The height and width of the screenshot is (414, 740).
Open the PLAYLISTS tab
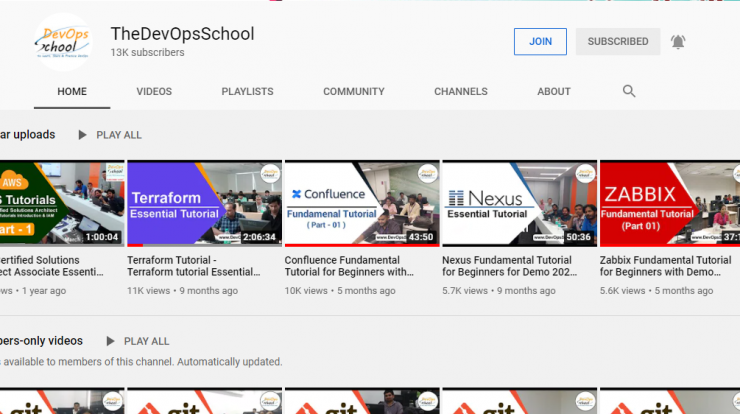247,92
